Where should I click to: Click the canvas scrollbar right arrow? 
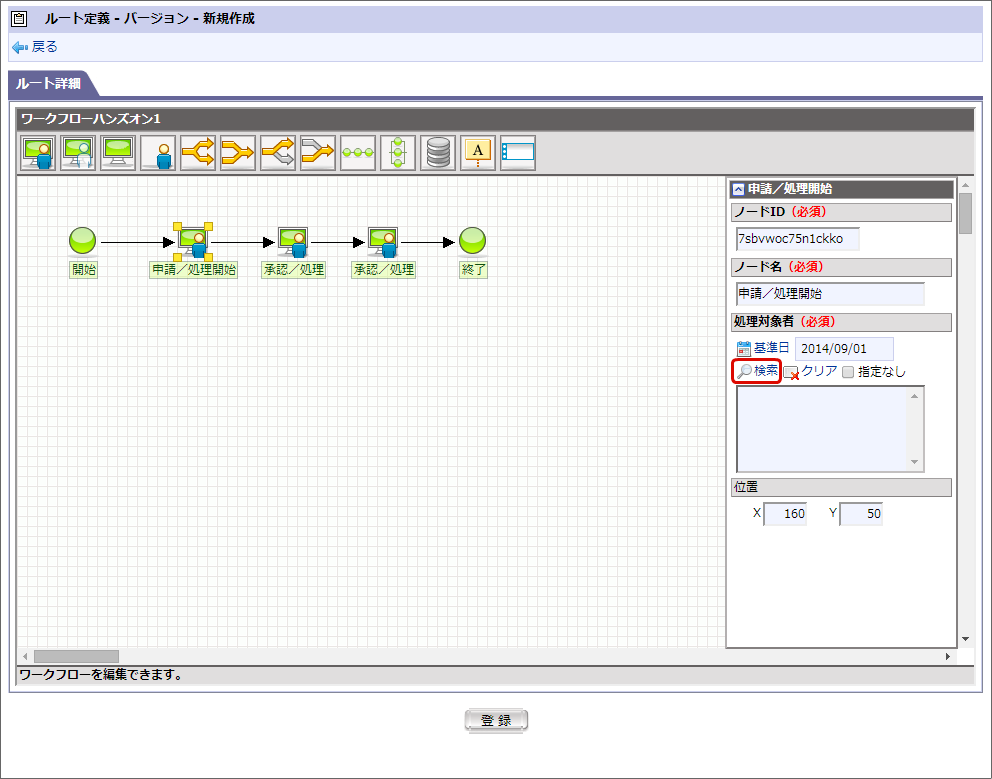pyautogui.click(x=948, y=656)
